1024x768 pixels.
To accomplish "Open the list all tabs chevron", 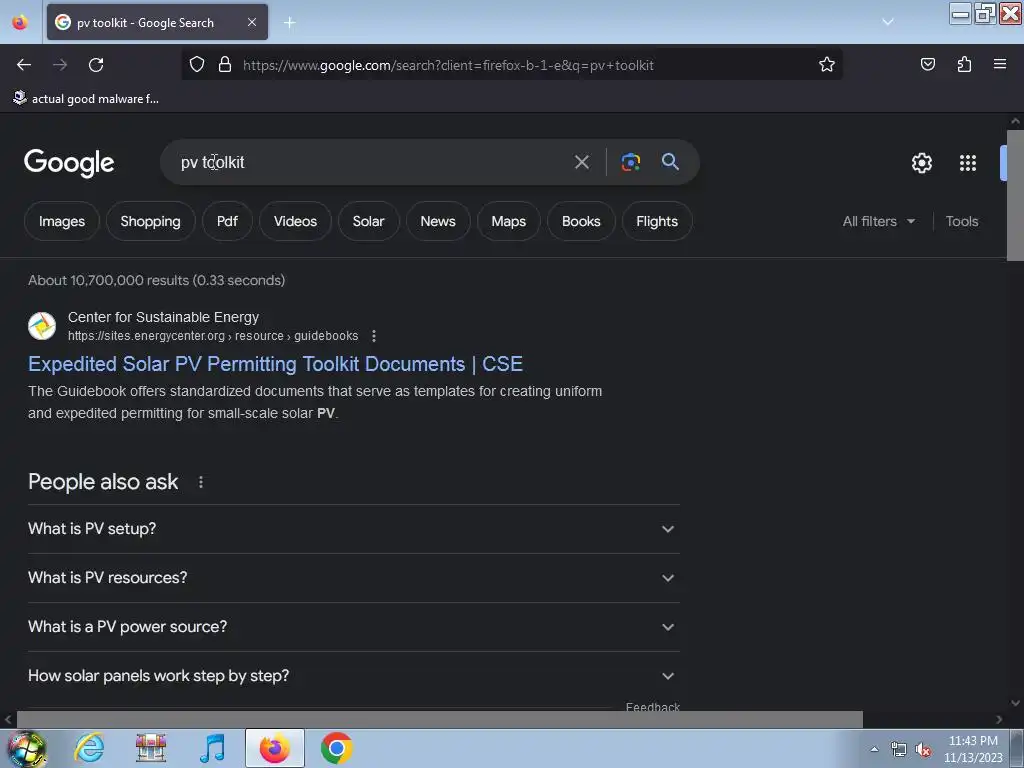I will click(888, 22).
